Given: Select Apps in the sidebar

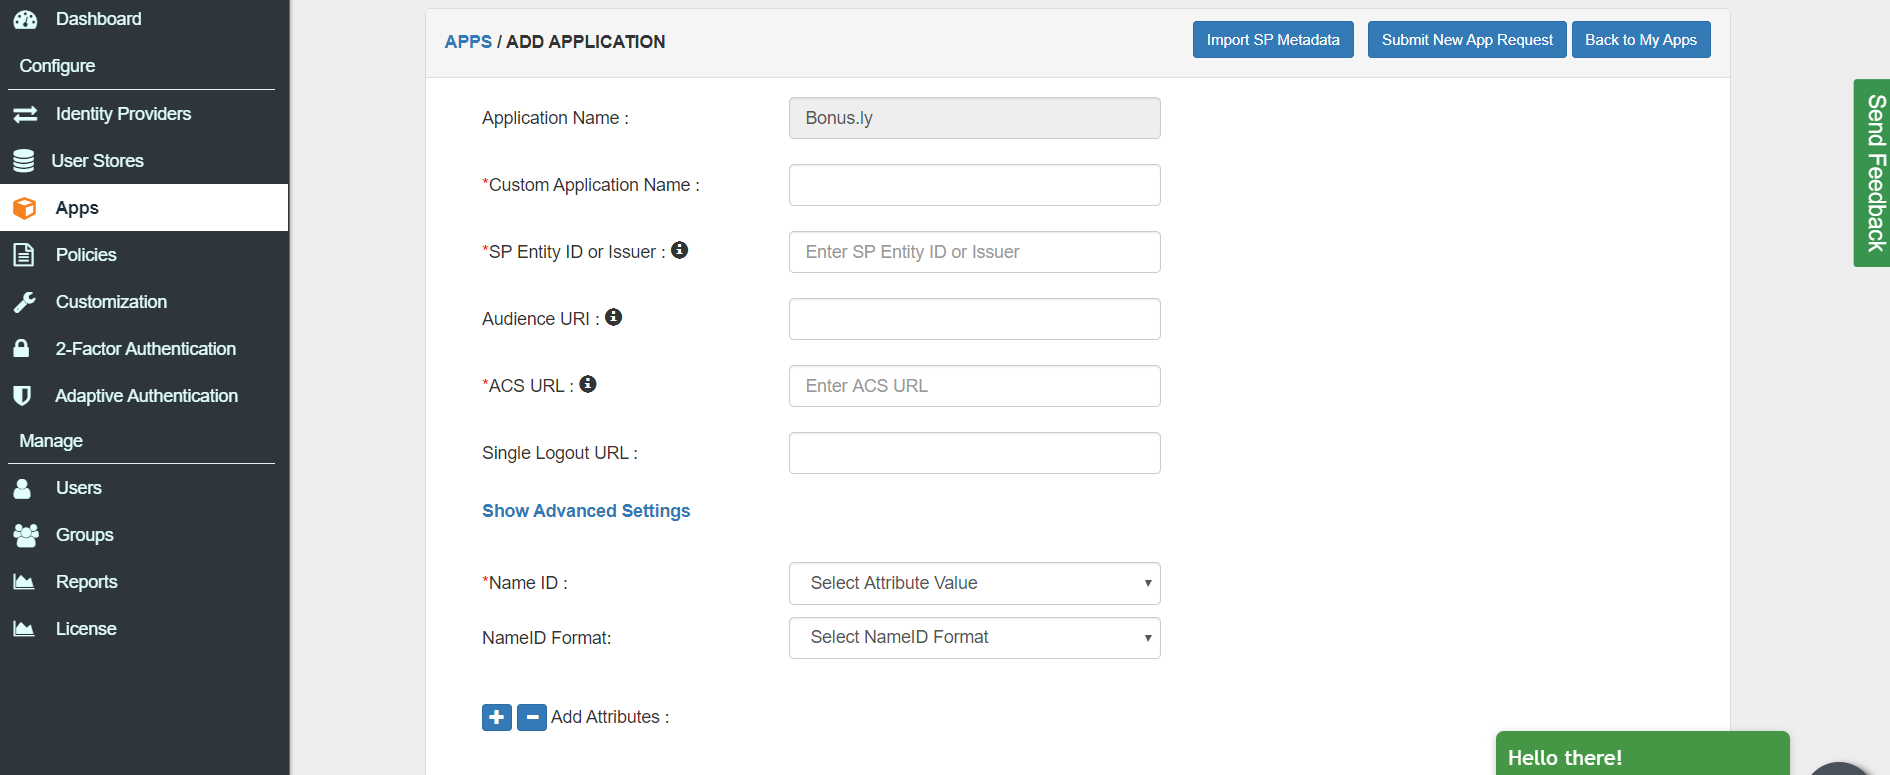Looking at the screenshot, I should [x=144, y=208].
